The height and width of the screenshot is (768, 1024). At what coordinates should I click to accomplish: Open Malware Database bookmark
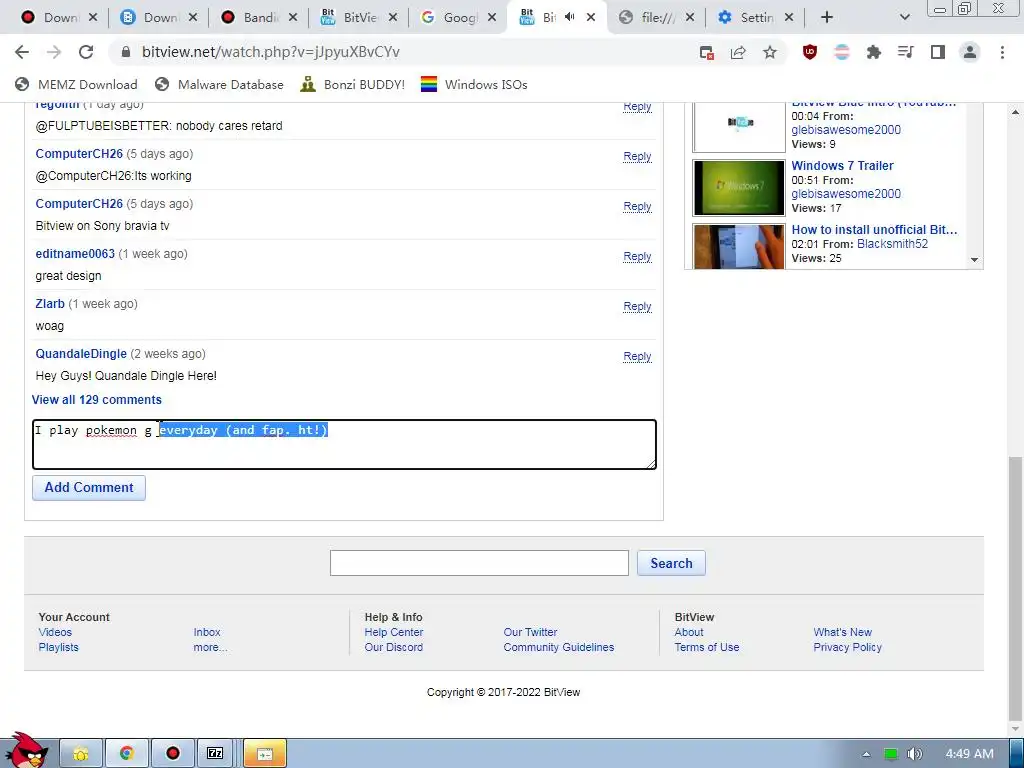[x=219, y=84]
